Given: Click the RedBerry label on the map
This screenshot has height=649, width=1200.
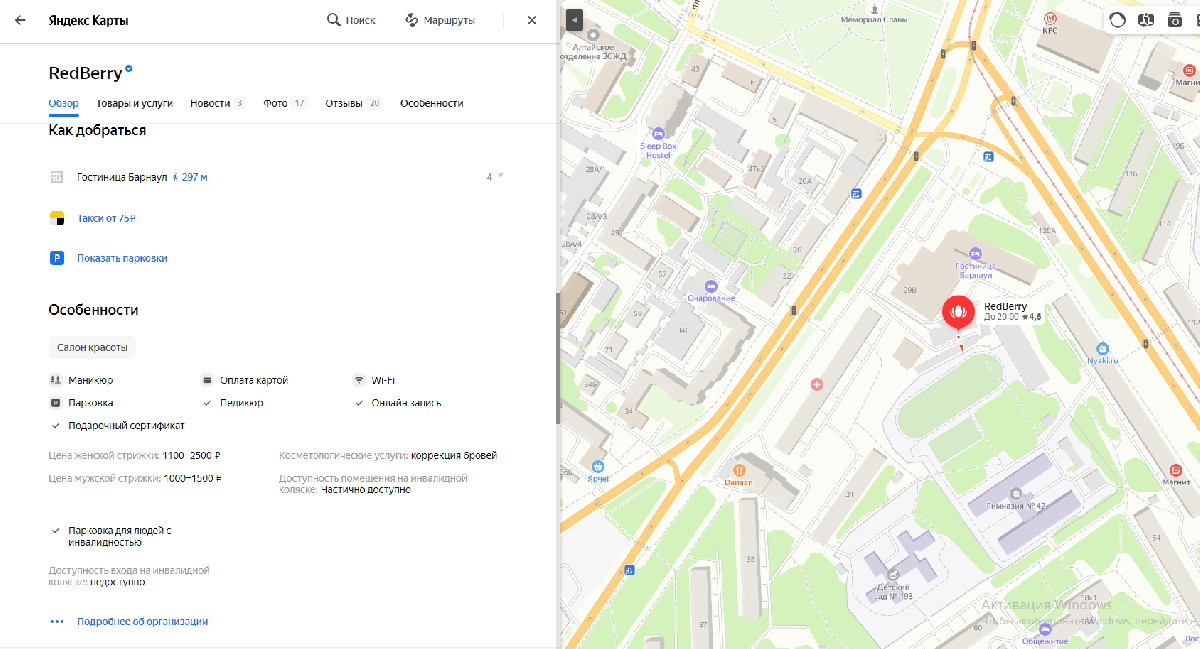Looking at the screenshot, I should click(x=1005, y=306).
